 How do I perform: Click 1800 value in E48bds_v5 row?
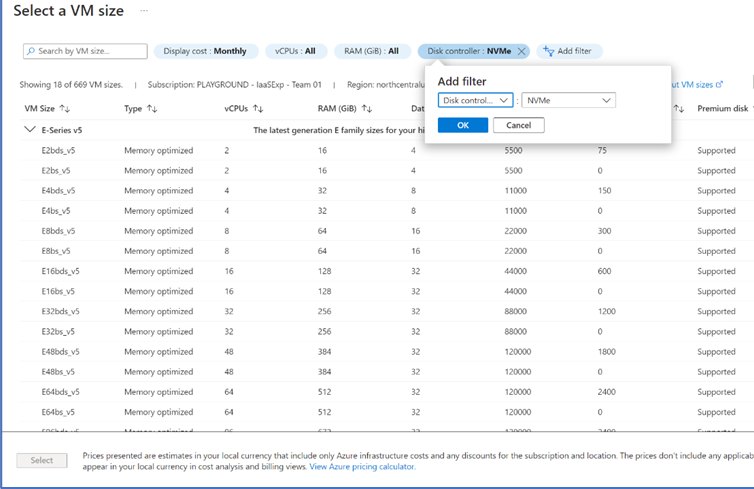click(x=607, y=352)
